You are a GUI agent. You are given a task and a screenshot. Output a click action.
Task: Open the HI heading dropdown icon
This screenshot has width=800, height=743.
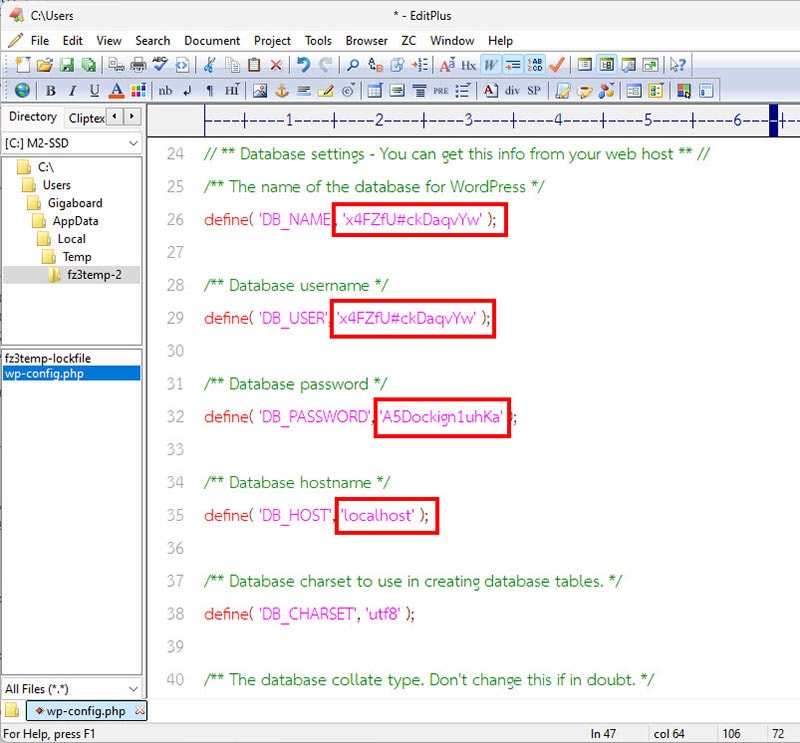232,90
